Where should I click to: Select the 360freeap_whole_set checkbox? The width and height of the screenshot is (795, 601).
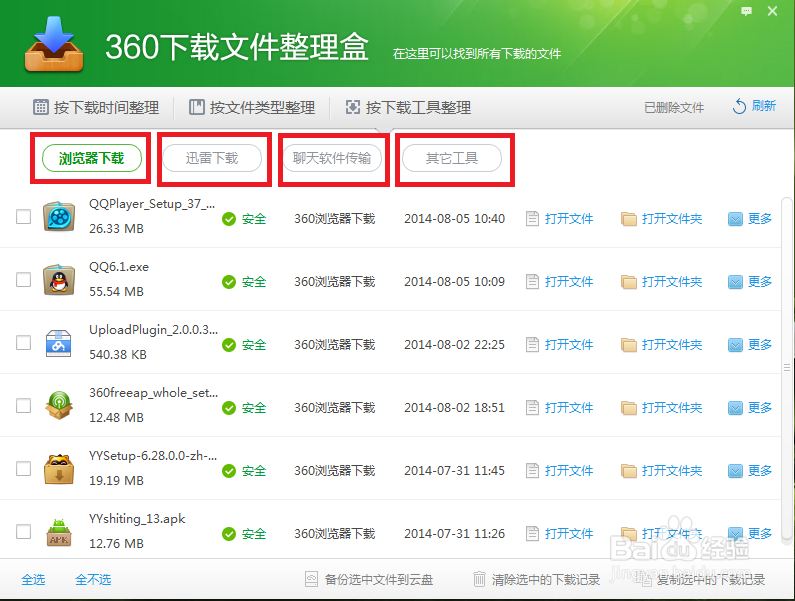23,405
